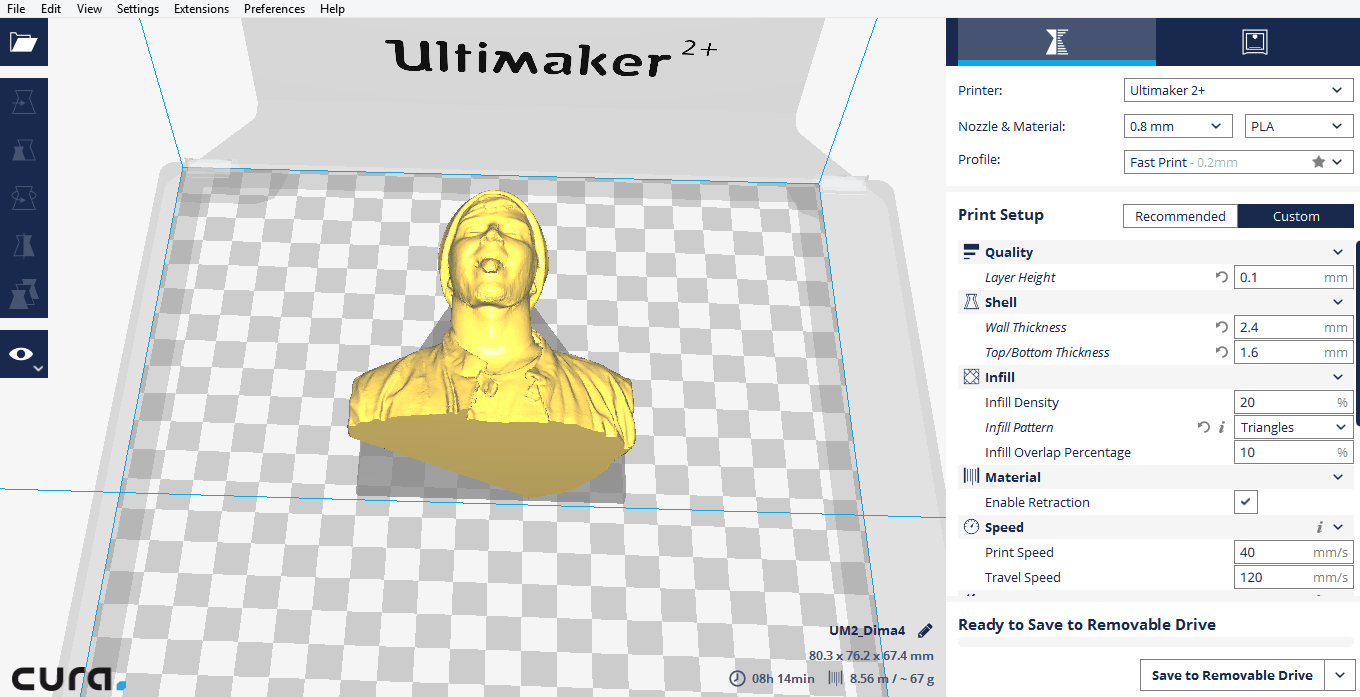This screenshot has width=1360, height=697.
Task: Click the Material category barcode icon
Action: pos(970,477)
